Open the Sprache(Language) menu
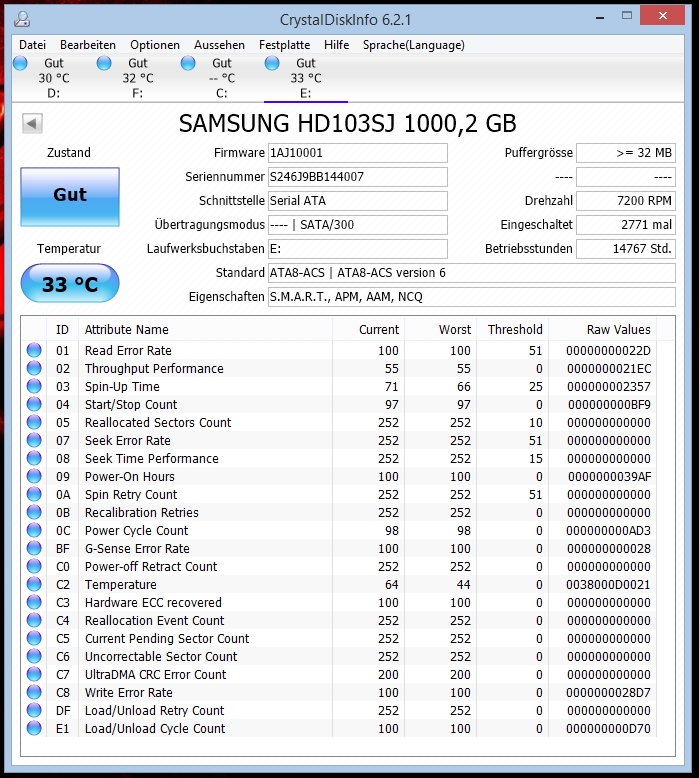This screenshot has height=778, width=699. pos(413,45)
